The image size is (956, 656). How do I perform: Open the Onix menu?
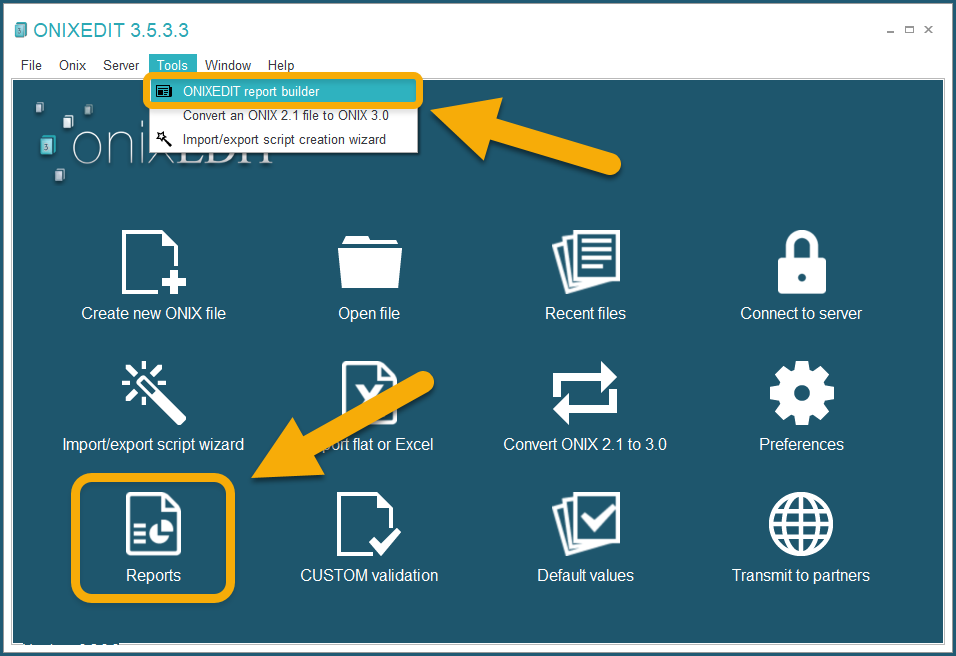point(73,65)
